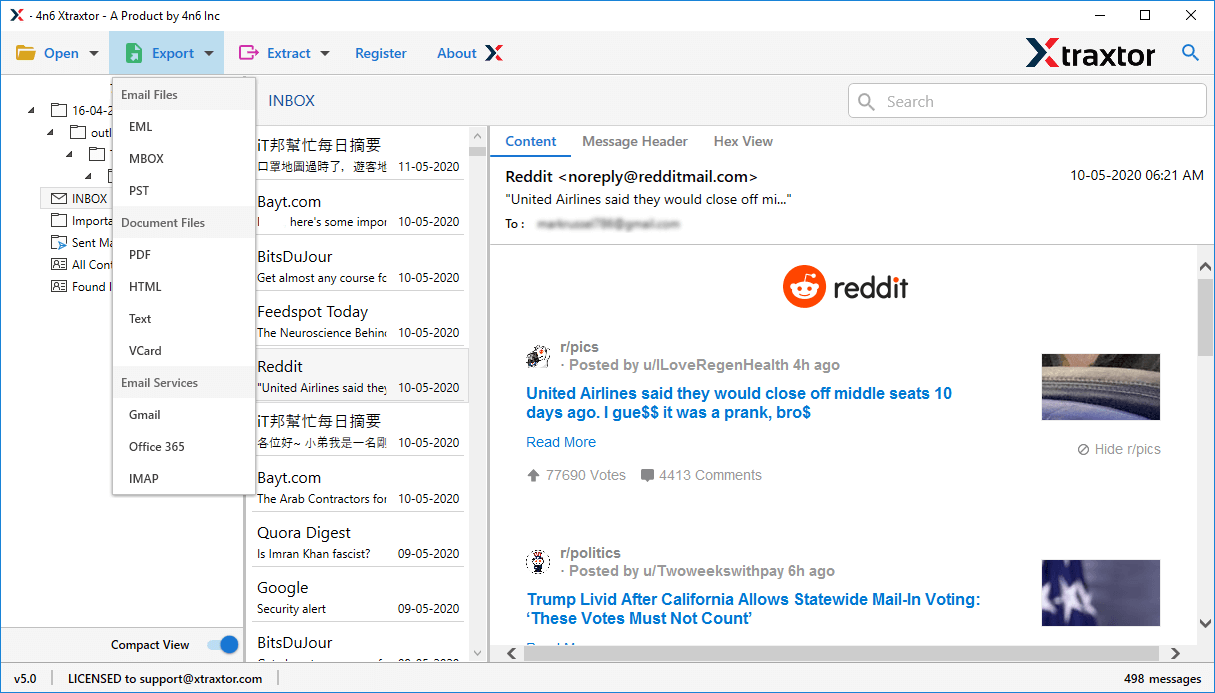This screenshot has height=693, width=1215.
Task: Open the Hex View tab
Action: pos(743,141)
